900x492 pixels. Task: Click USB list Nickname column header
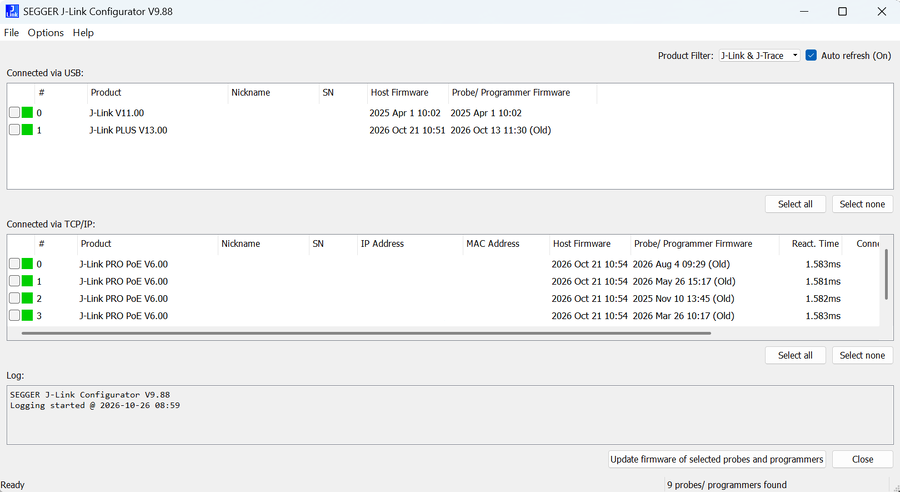point(273,92)
